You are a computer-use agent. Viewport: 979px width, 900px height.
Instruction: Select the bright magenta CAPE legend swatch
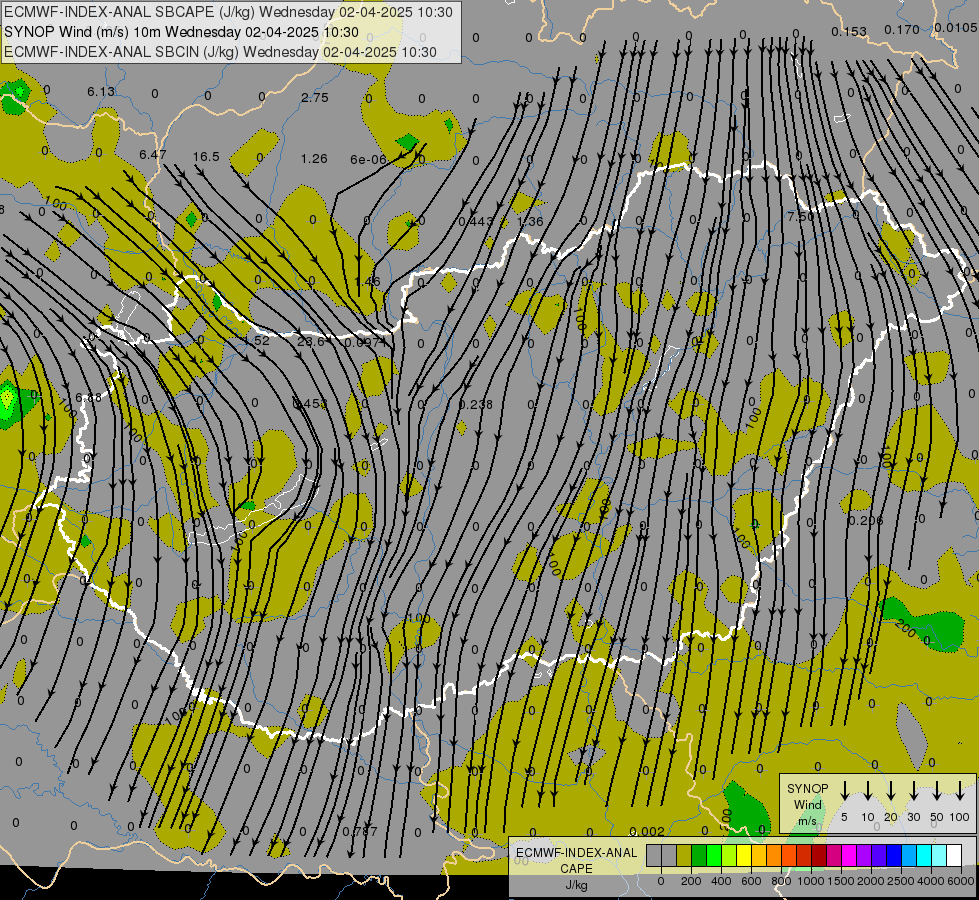pyautogui.click(x=849, y=856)
